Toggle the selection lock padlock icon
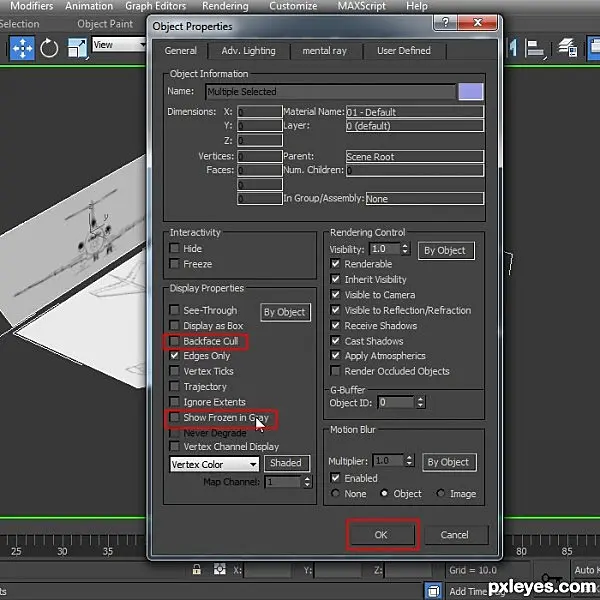The height and width of the screenshot is (600, 600). [197, 569]
